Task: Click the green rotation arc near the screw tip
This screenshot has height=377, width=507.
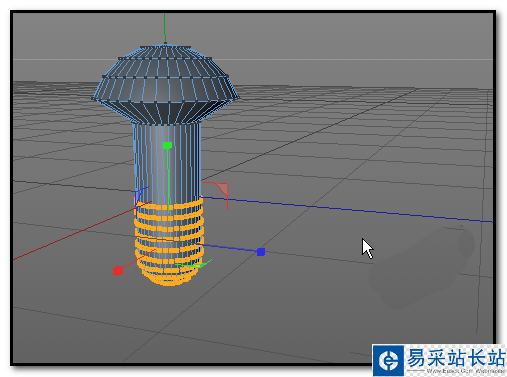Action: point(194,264)
